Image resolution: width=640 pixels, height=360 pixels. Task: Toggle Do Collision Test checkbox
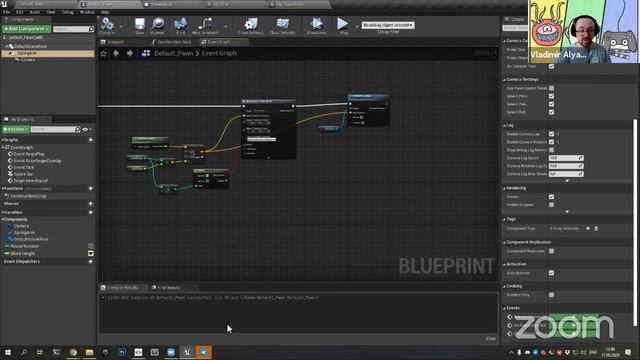click(x=551, y=66)
